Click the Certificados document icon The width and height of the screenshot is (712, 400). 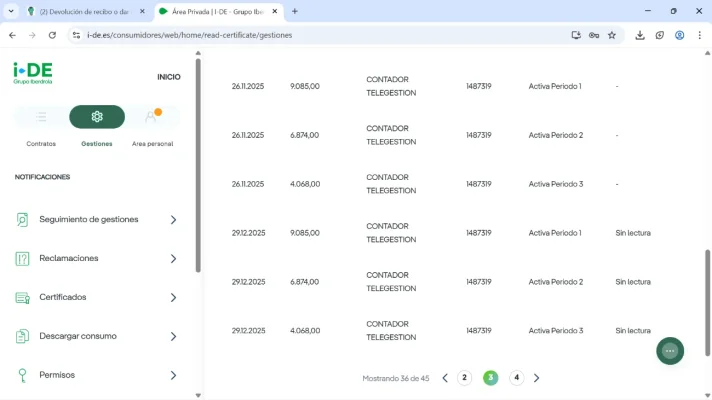22,297
